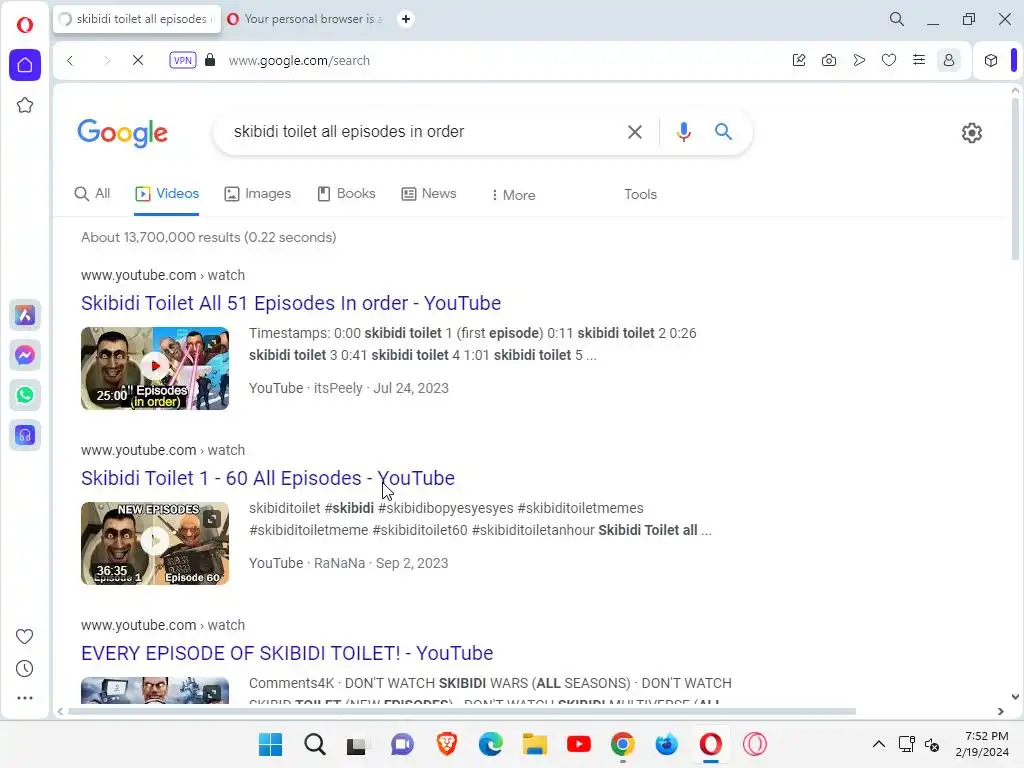This screenshot has height=768, width=1024.
Task: Play the 36:35 New Episodes thumbnail
Action: point(155,543)
